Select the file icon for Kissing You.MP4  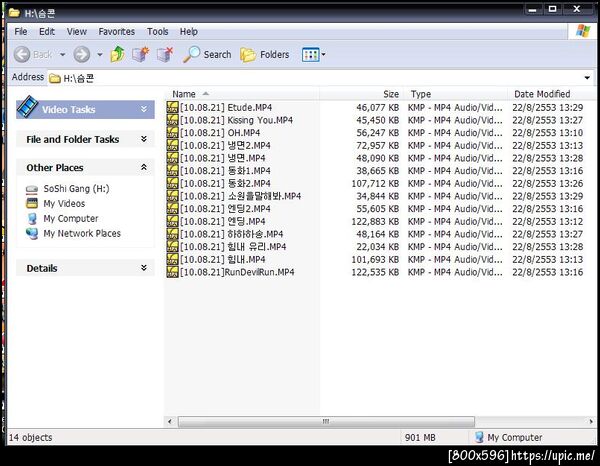pyautogui.click(x=173, y=120)
